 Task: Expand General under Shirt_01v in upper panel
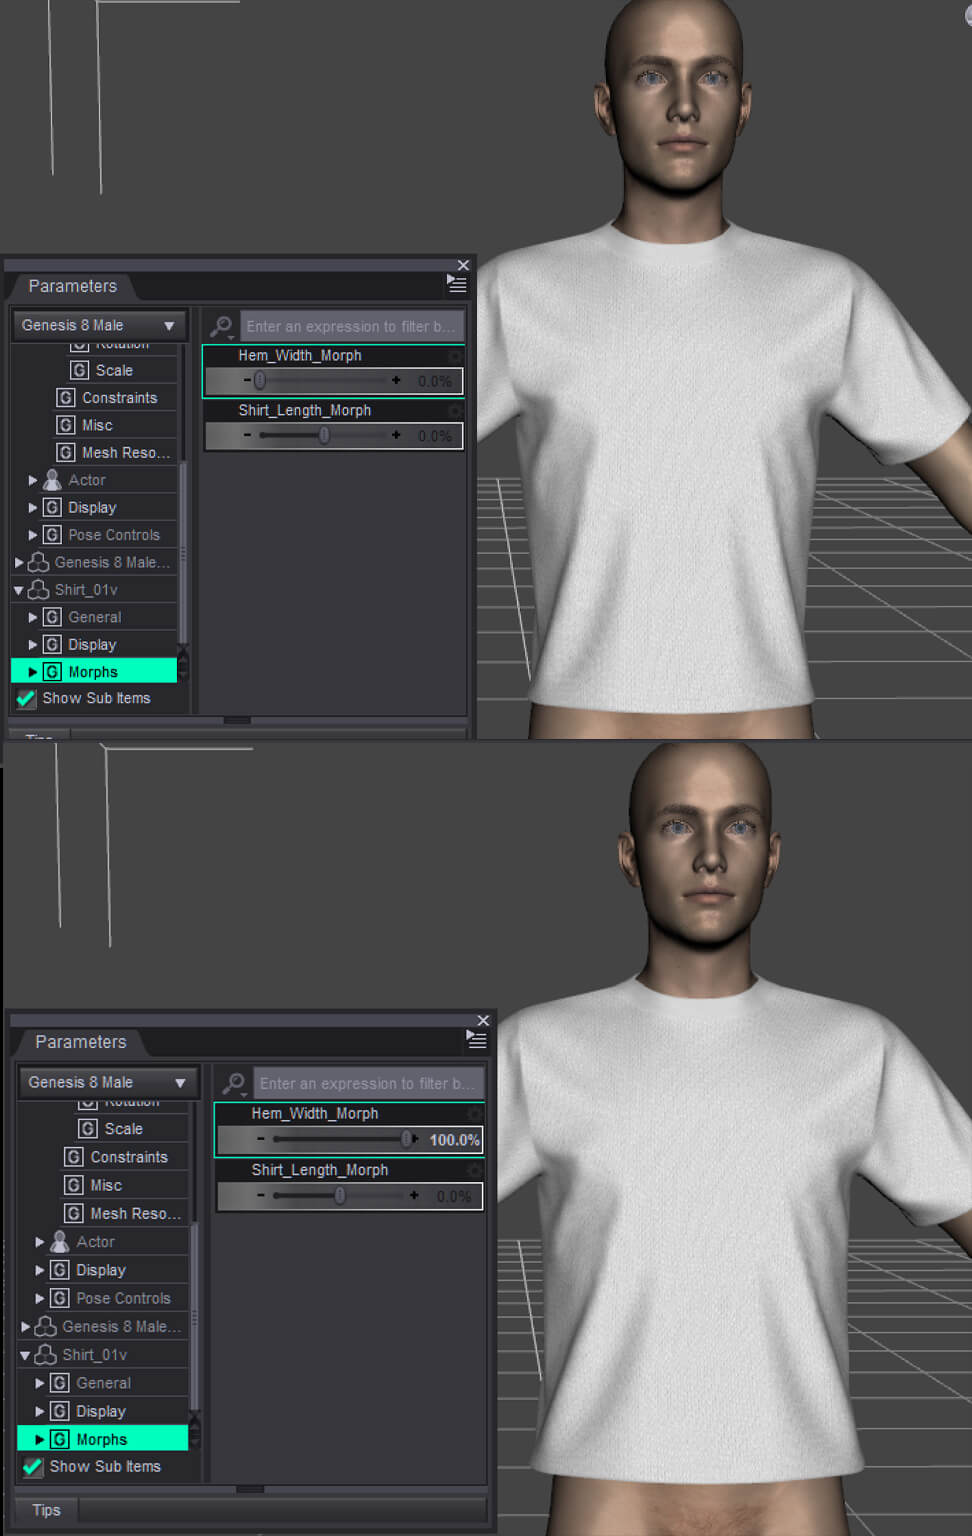point(33,618)
